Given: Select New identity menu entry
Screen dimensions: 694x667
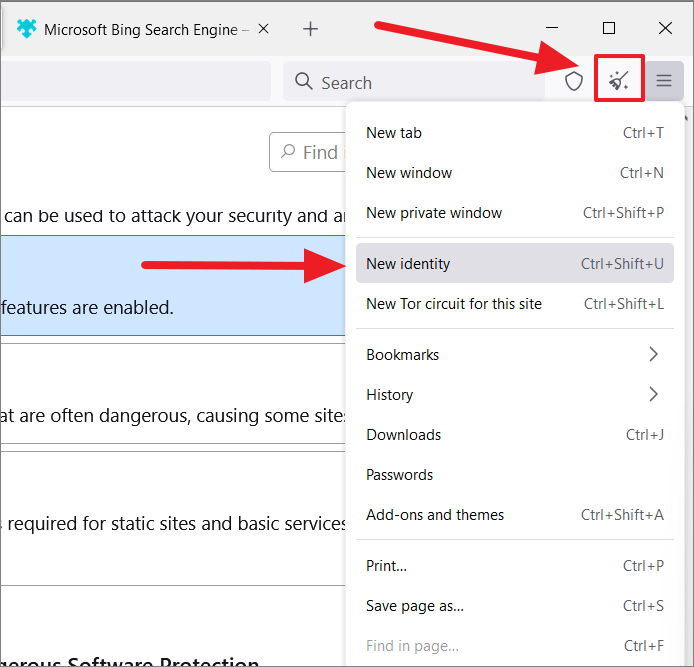Looking at the screenshot, I should 515,263.
